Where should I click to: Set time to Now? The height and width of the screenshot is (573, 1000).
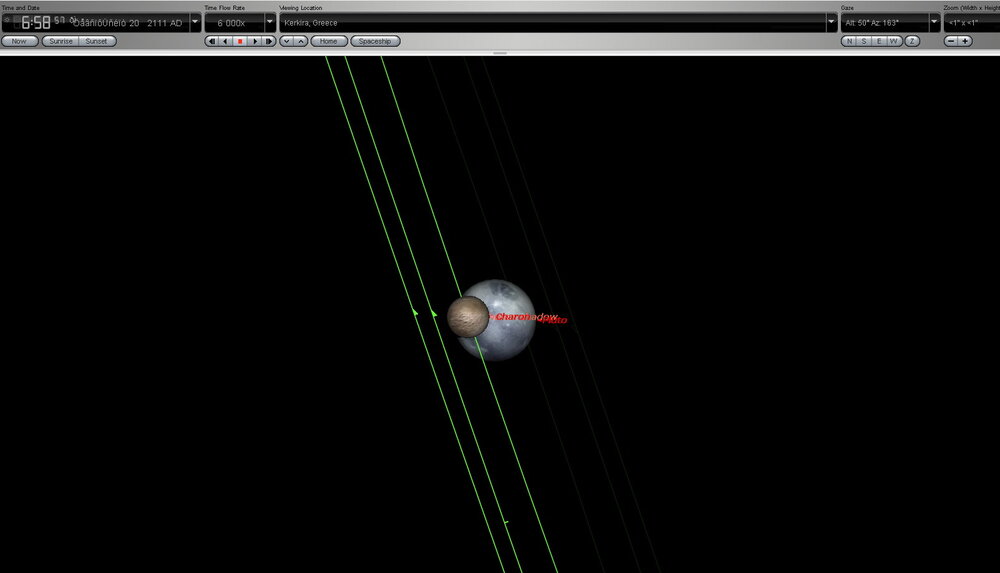tap(20, 41)
